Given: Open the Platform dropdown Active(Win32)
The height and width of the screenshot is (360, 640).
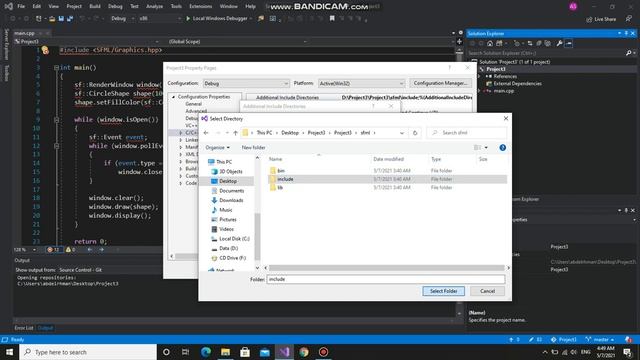Looking at the screenshot, I should [361, 83].
